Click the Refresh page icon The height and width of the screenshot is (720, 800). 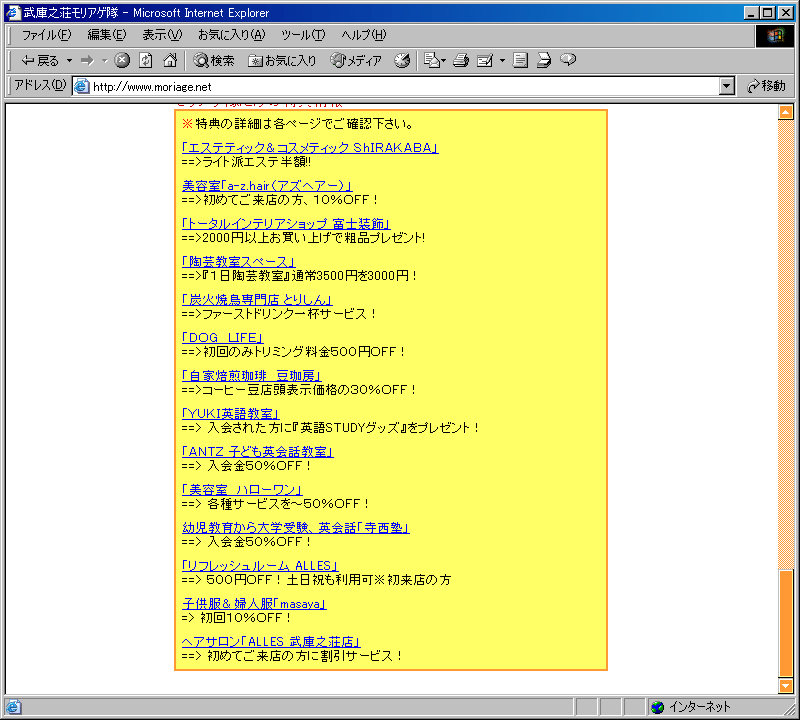146,61
